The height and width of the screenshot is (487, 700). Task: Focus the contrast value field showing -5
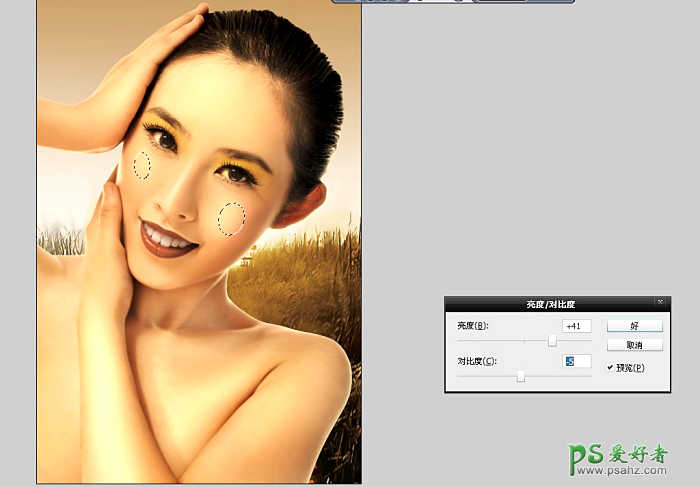(576, 361)
